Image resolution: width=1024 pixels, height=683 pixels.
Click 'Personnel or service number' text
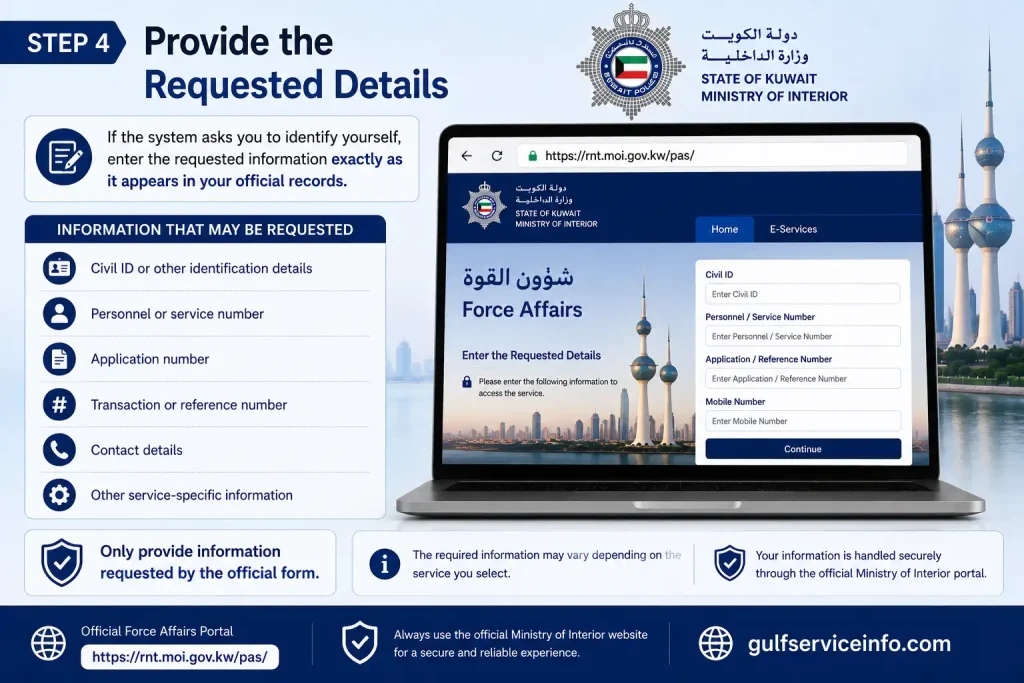(x=177, y=314)
